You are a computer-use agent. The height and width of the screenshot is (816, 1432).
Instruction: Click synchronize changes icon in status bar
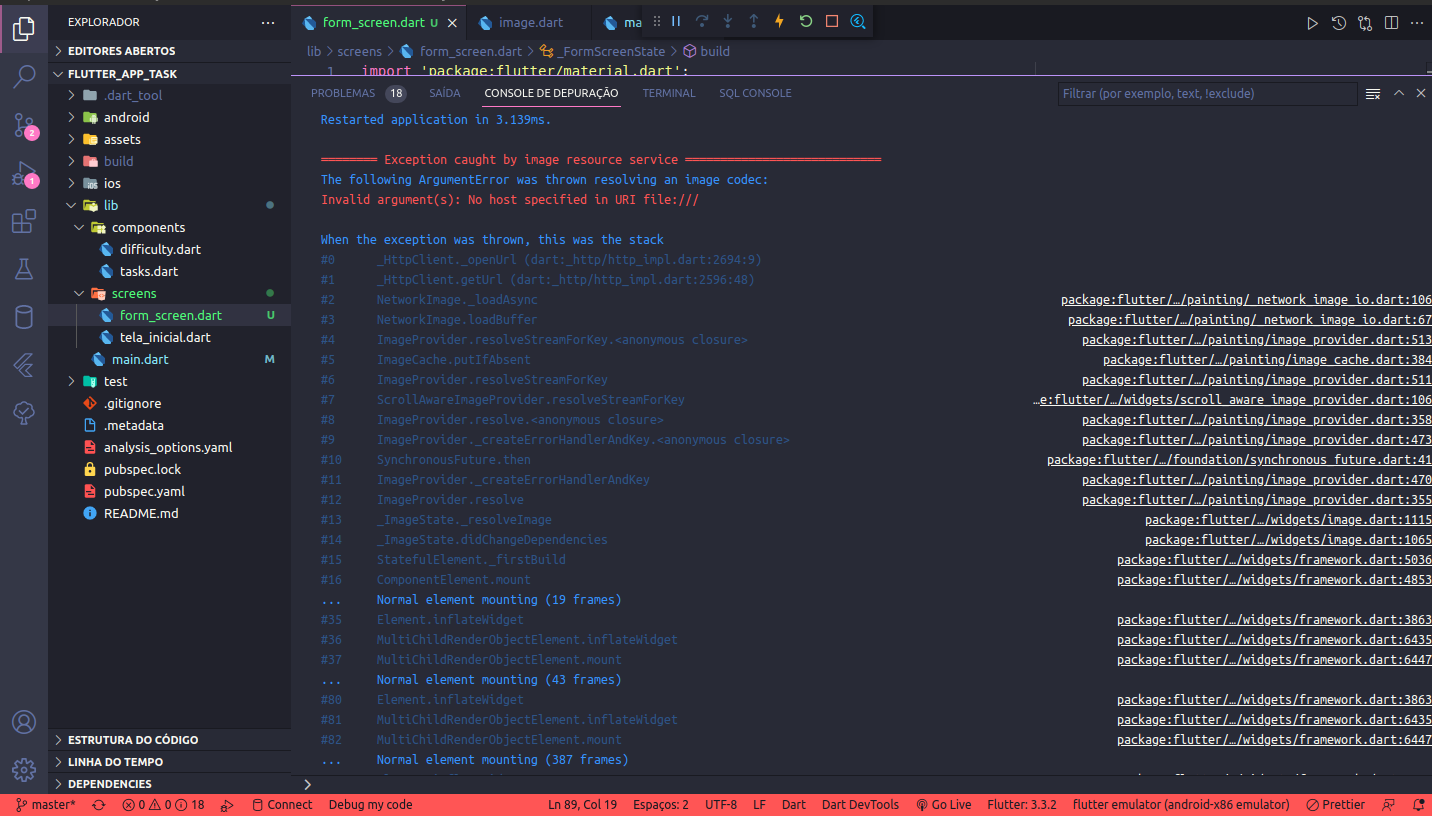pyautogui.click(x=98, y=805)
